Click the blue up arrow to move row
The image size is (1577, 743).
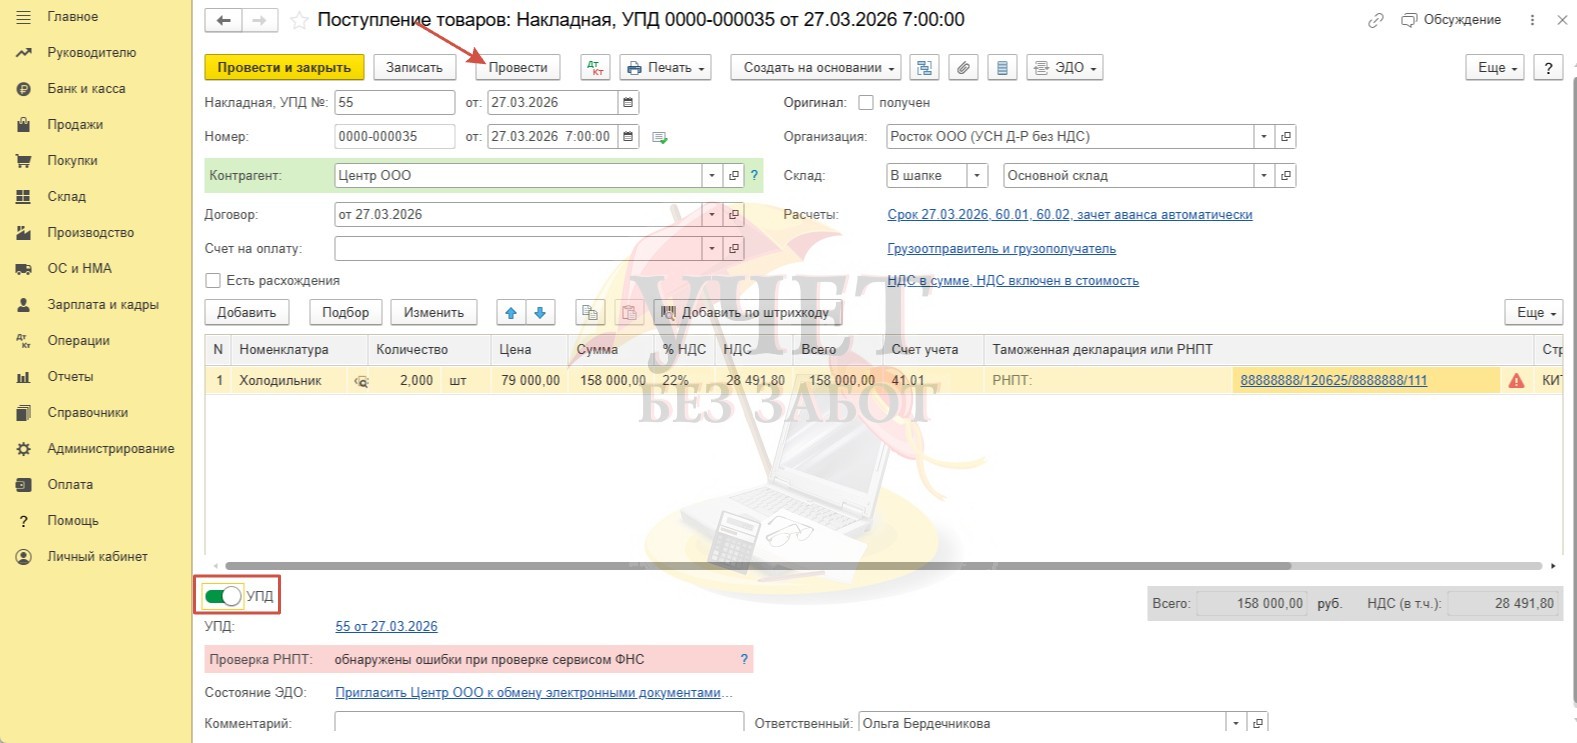511,313
